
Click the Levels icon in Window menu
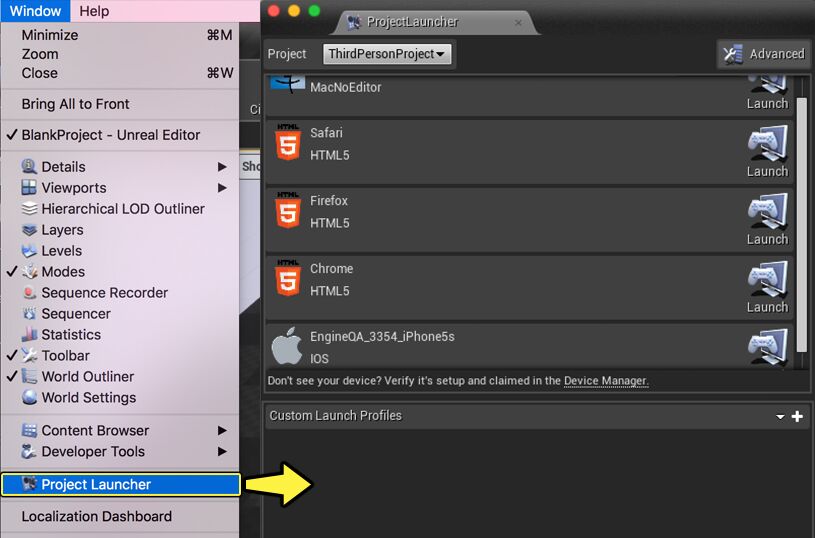[x=29, y=251]
